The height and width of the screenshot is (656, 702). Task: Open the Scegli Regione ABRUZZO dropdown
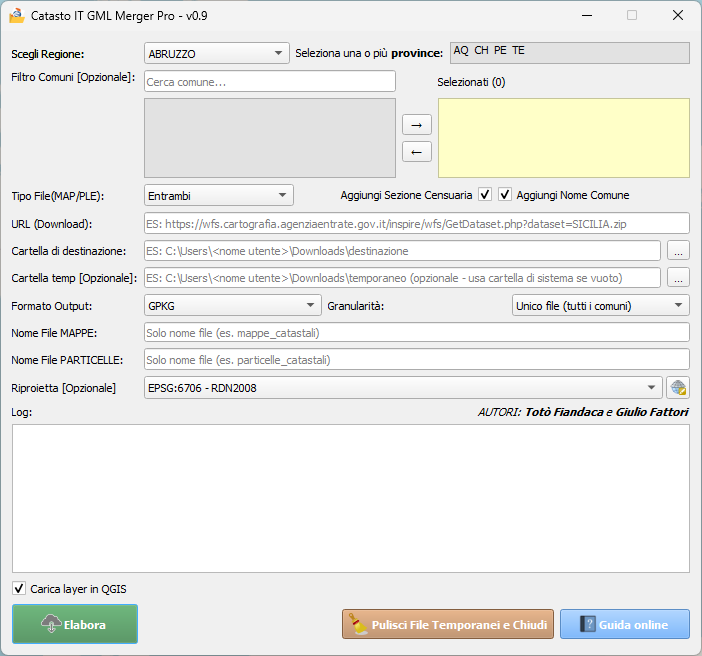[217, 54]
